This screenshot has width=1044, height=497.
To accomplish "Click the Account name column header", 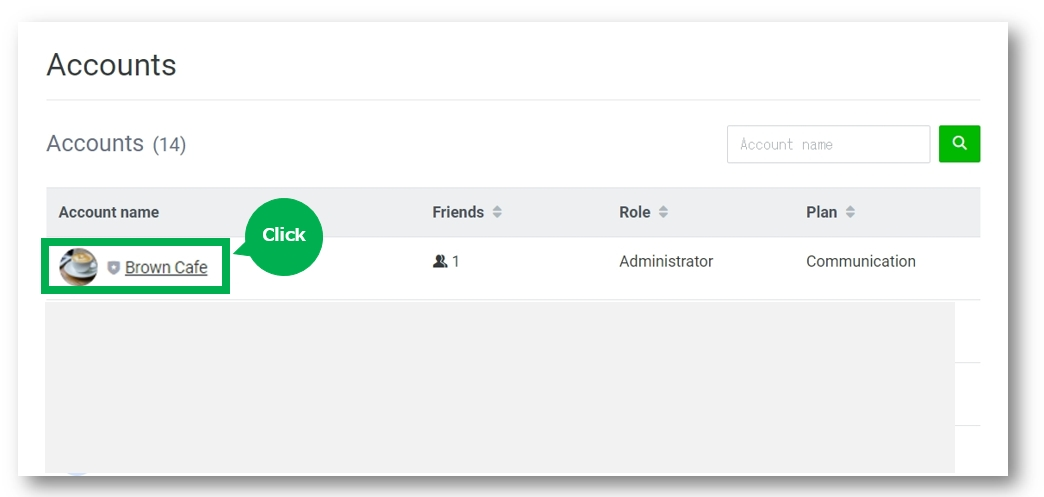I will click(x=109, y=212).
